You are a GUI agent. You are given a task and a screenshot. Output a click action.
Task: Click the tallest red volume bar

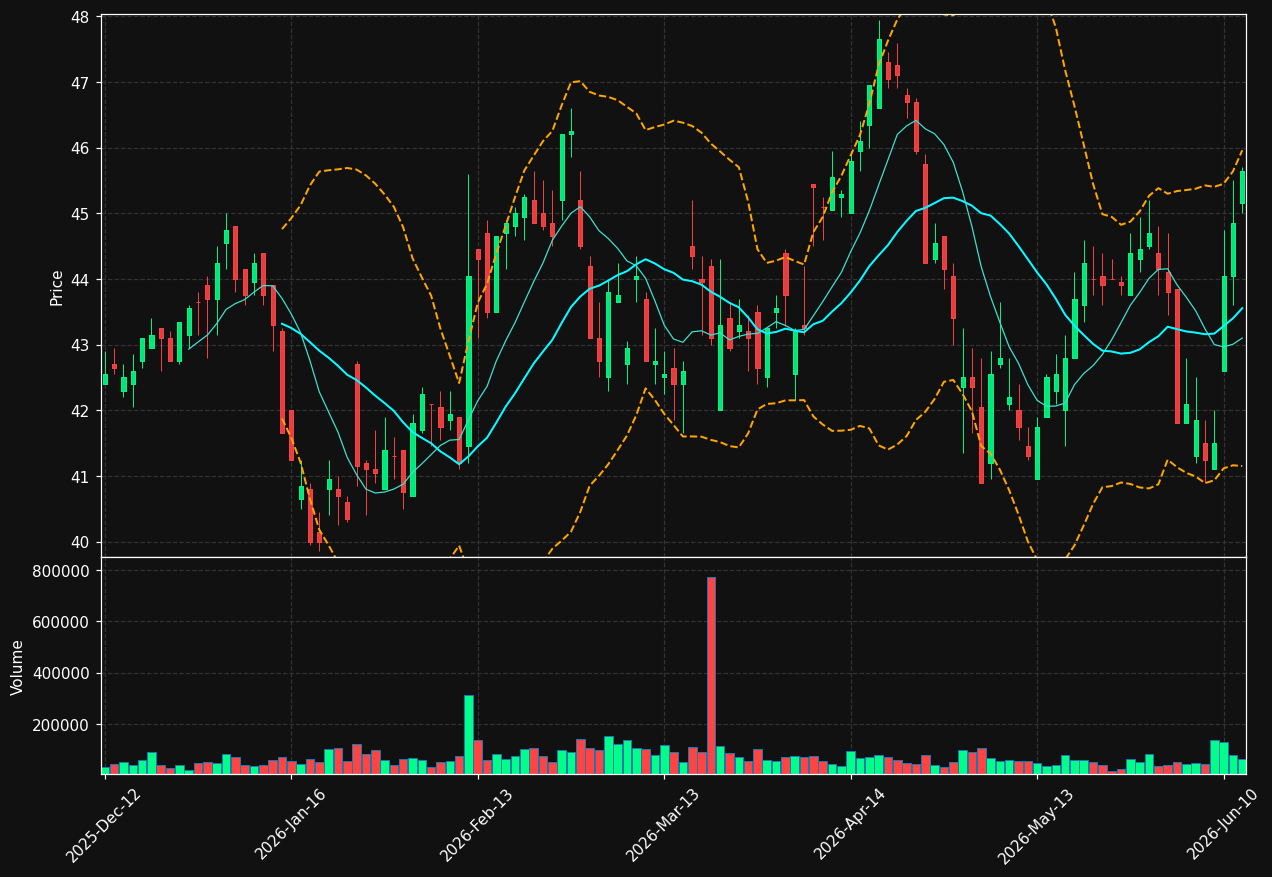coord(711,675)
